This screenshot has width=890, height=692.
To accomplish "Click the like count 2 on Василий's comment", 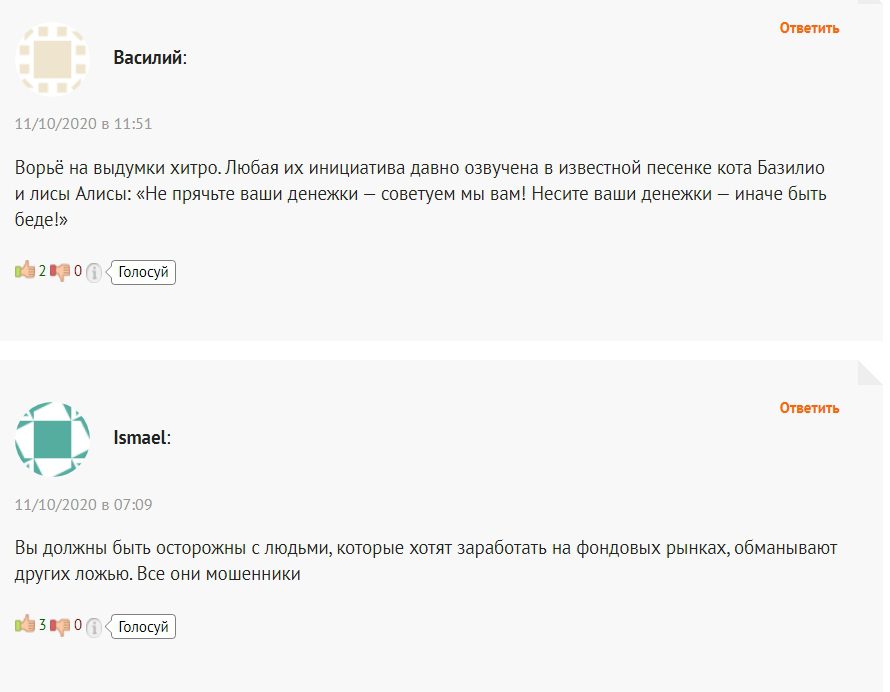I will (42, 271).
